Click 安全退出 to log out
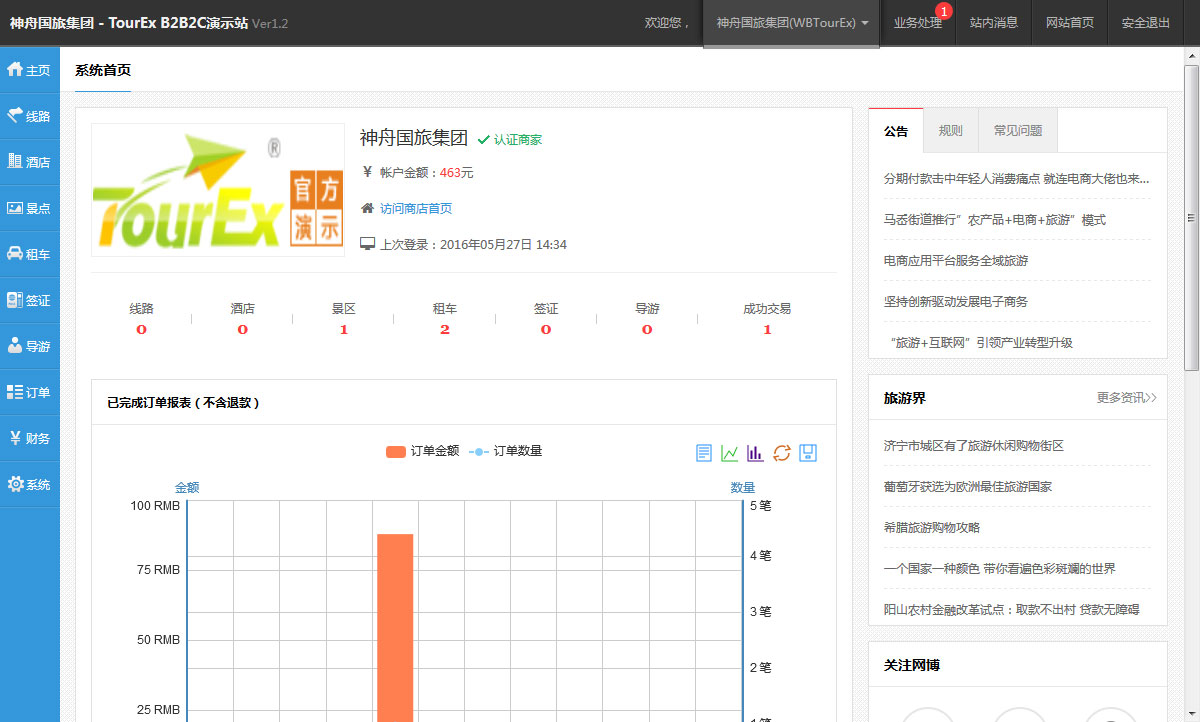 click(1145, 23)
